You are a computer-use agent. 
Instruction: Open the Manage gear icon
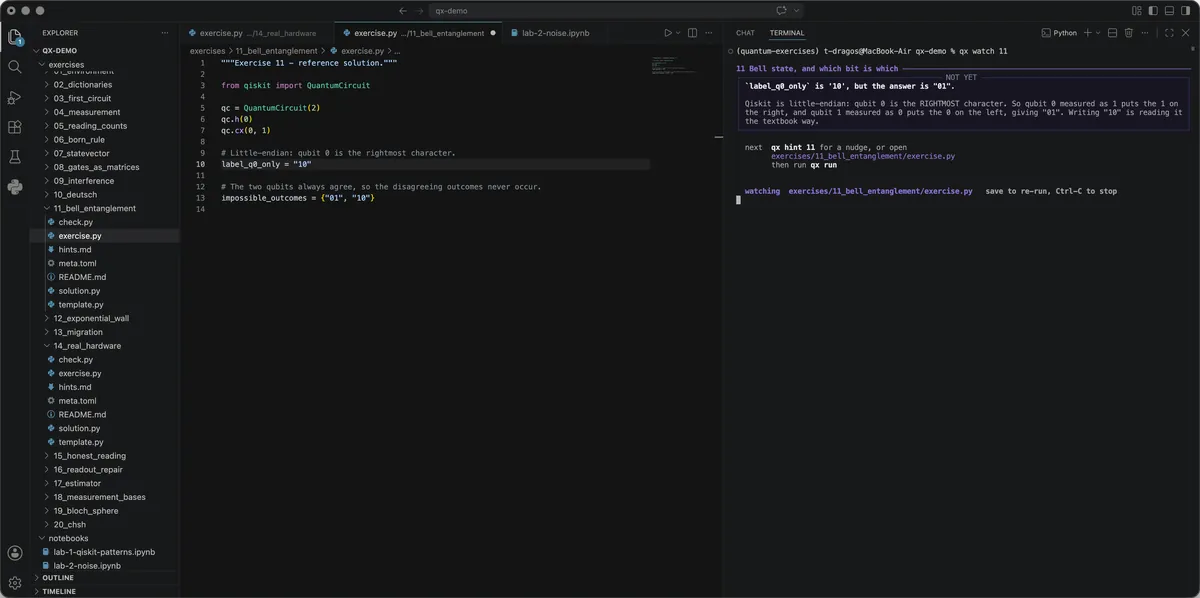pos(15,583)
